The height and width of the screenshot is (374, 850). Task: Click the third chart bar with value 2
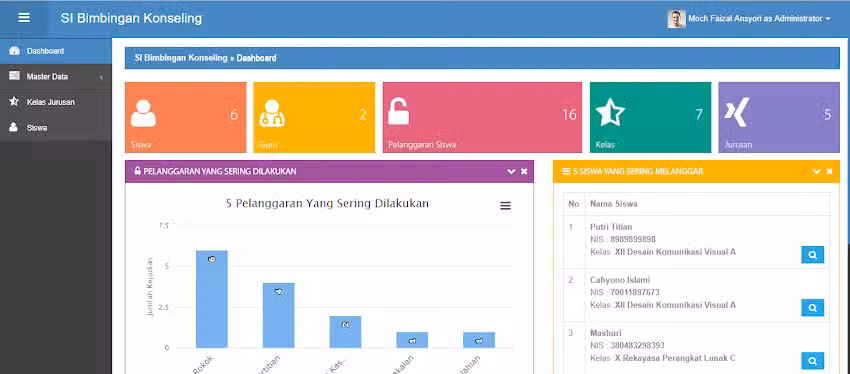(345, 332)
